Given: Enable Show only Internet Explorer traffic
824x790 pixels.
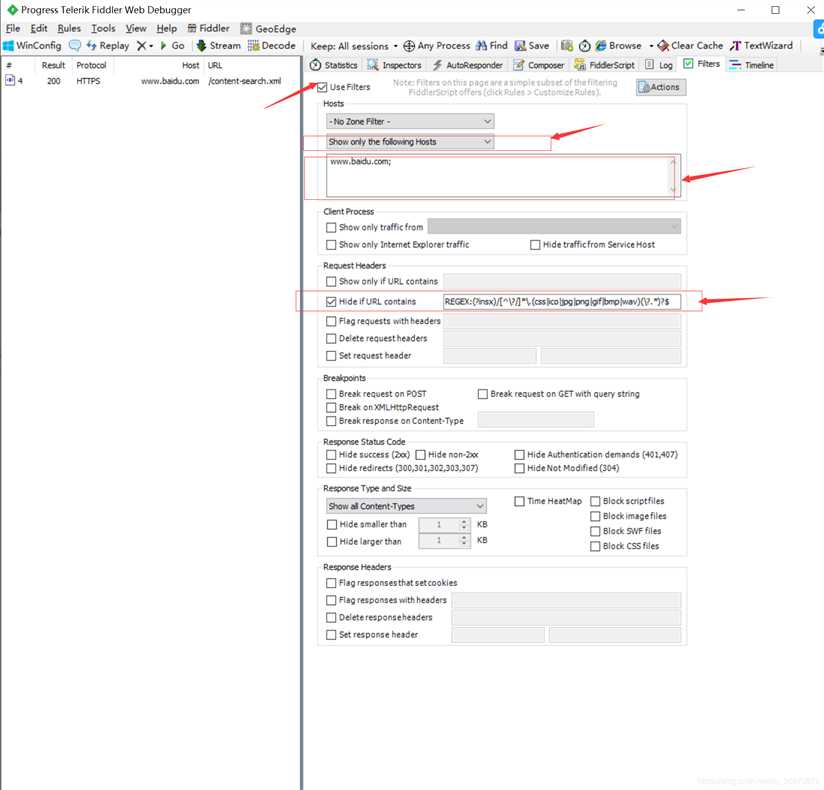Looking at the screenshot, I should pos(331,245).
